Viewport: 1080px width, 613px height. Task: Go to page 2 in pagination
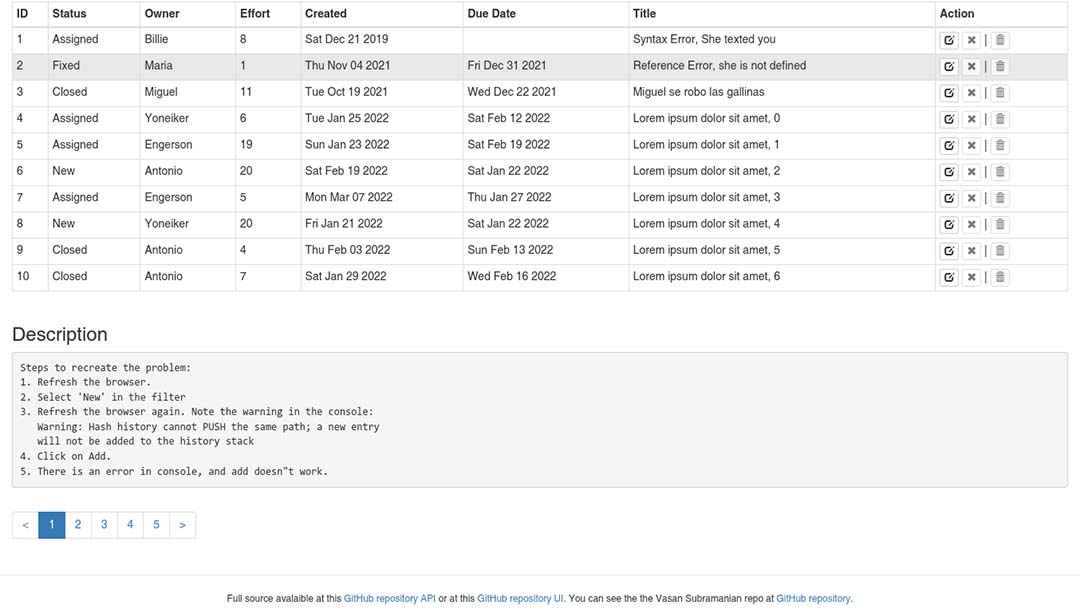coord(78,525)
